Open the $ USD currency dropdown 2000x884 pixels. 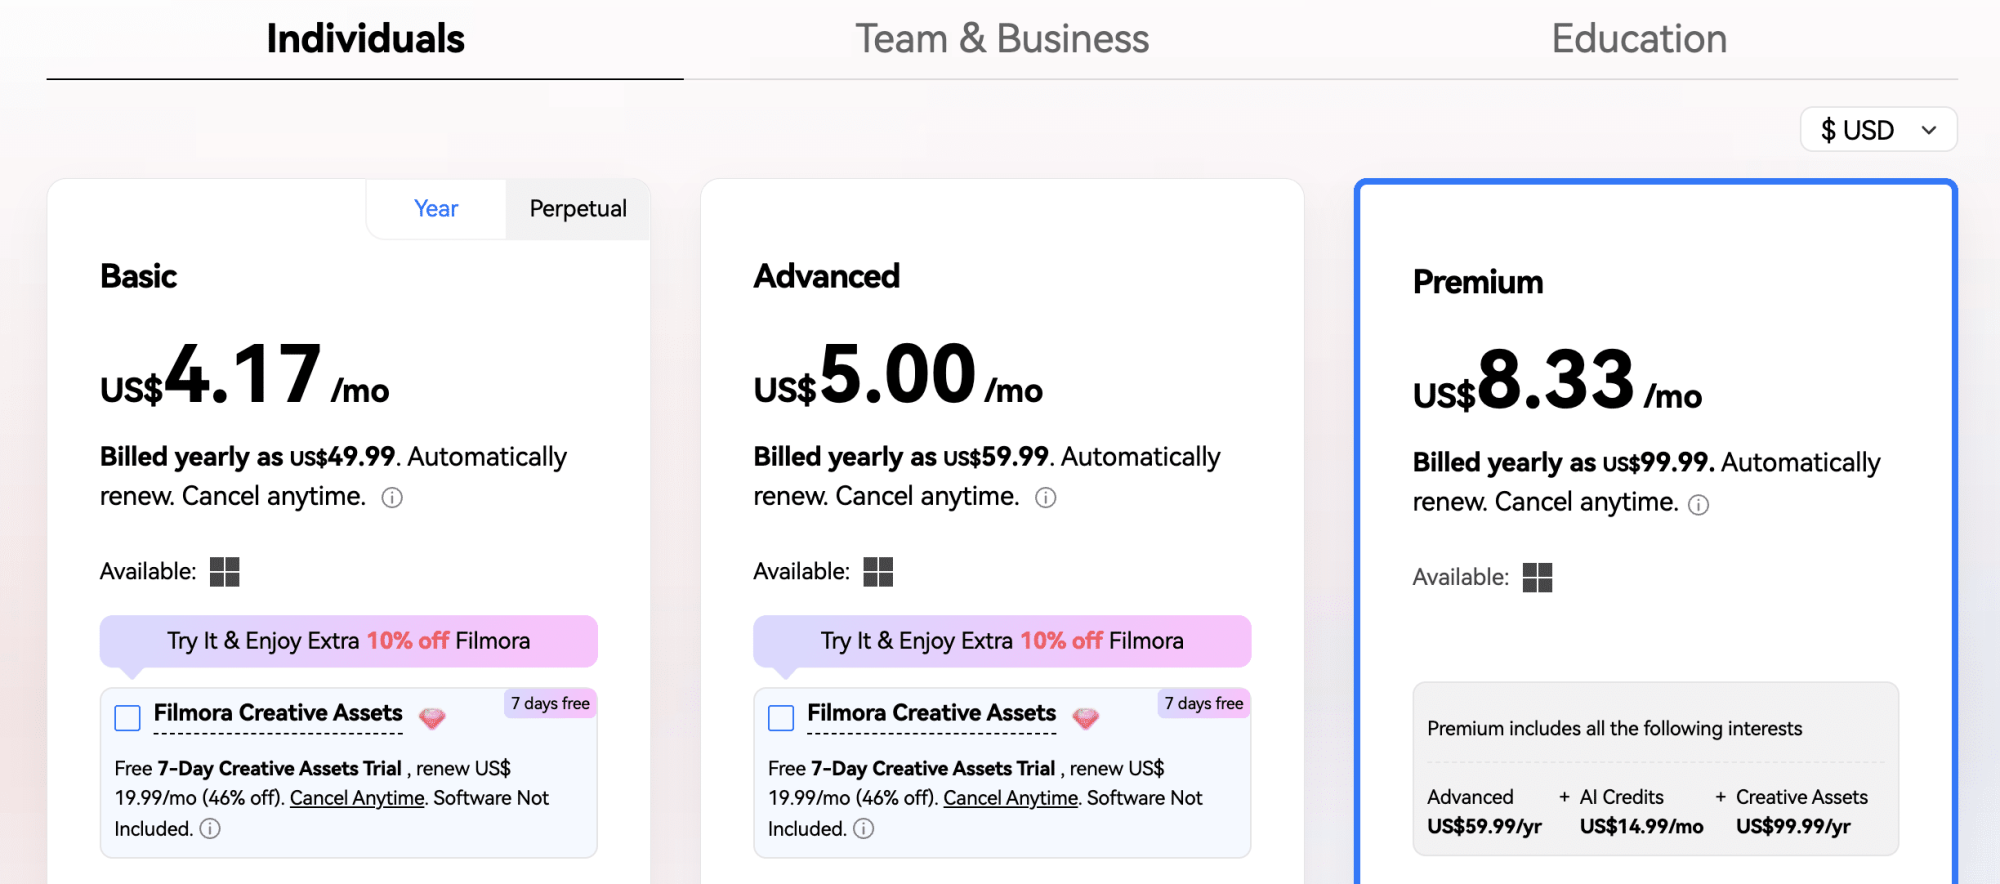(1878, 130)
